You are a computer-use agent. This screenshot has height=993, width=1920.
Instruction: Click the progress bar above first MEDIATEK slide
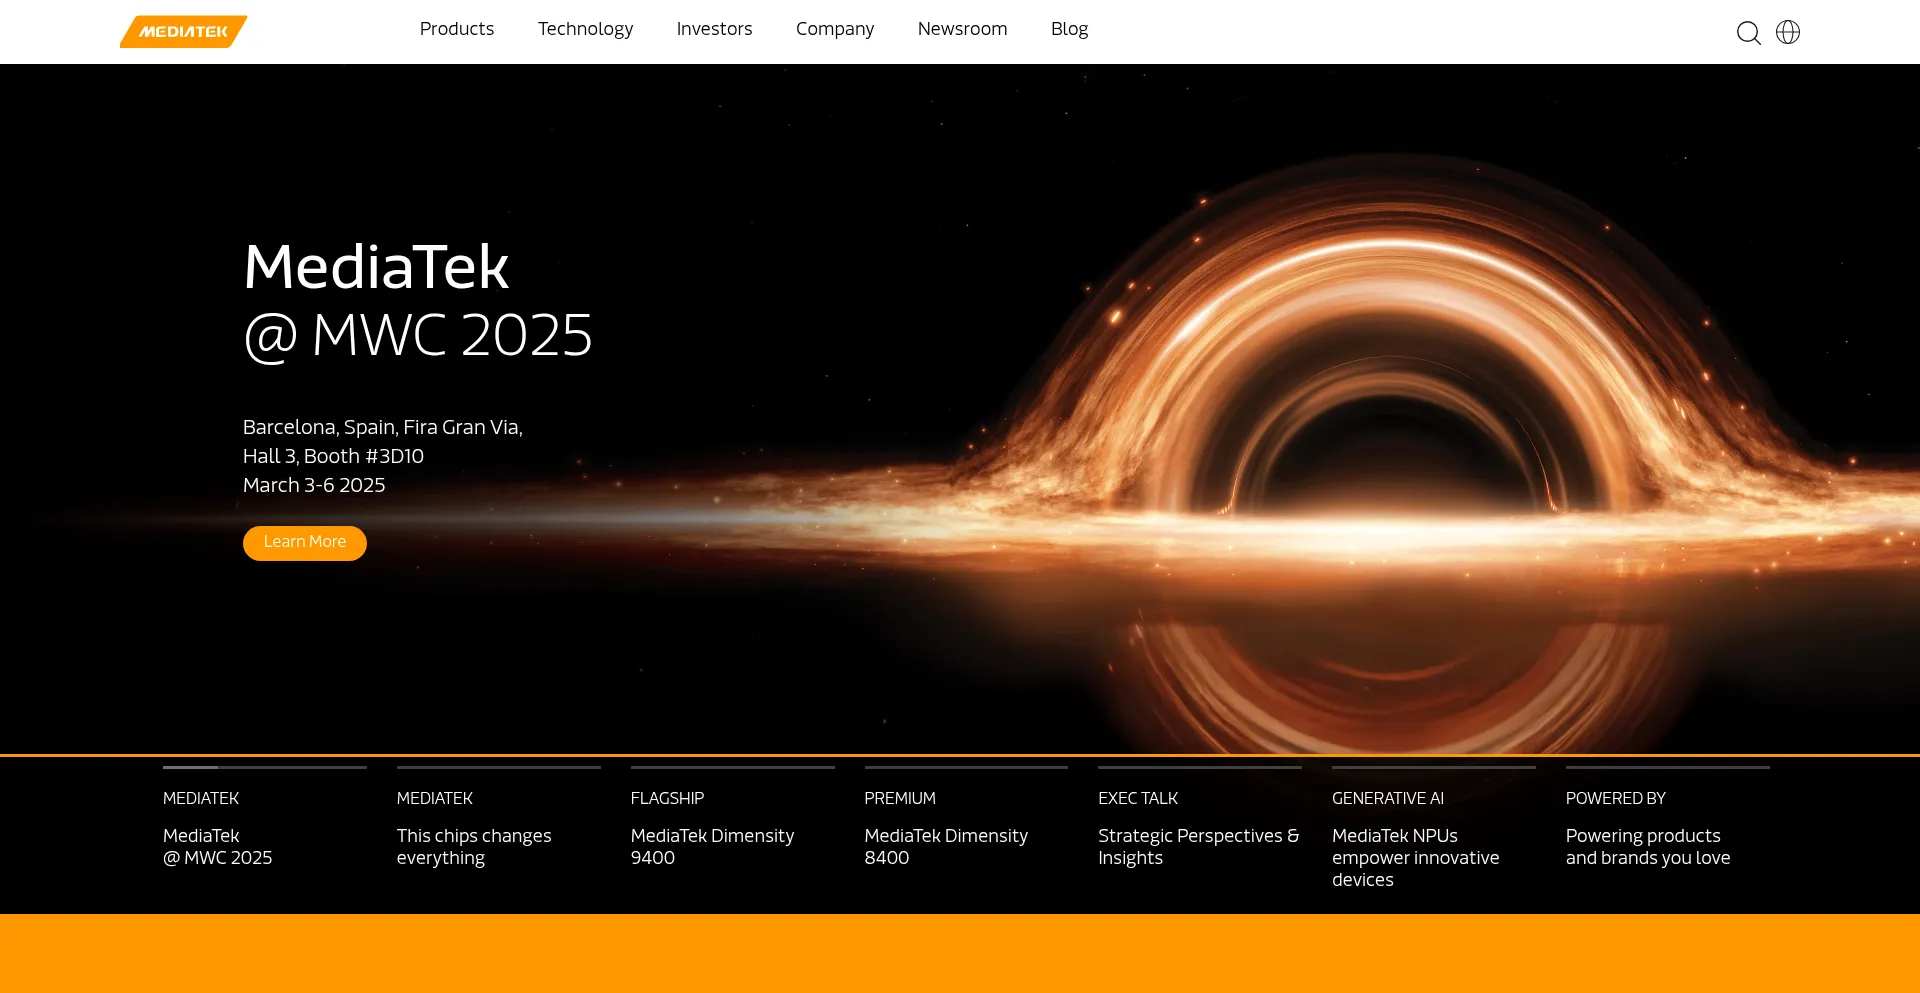coord(265,767)
